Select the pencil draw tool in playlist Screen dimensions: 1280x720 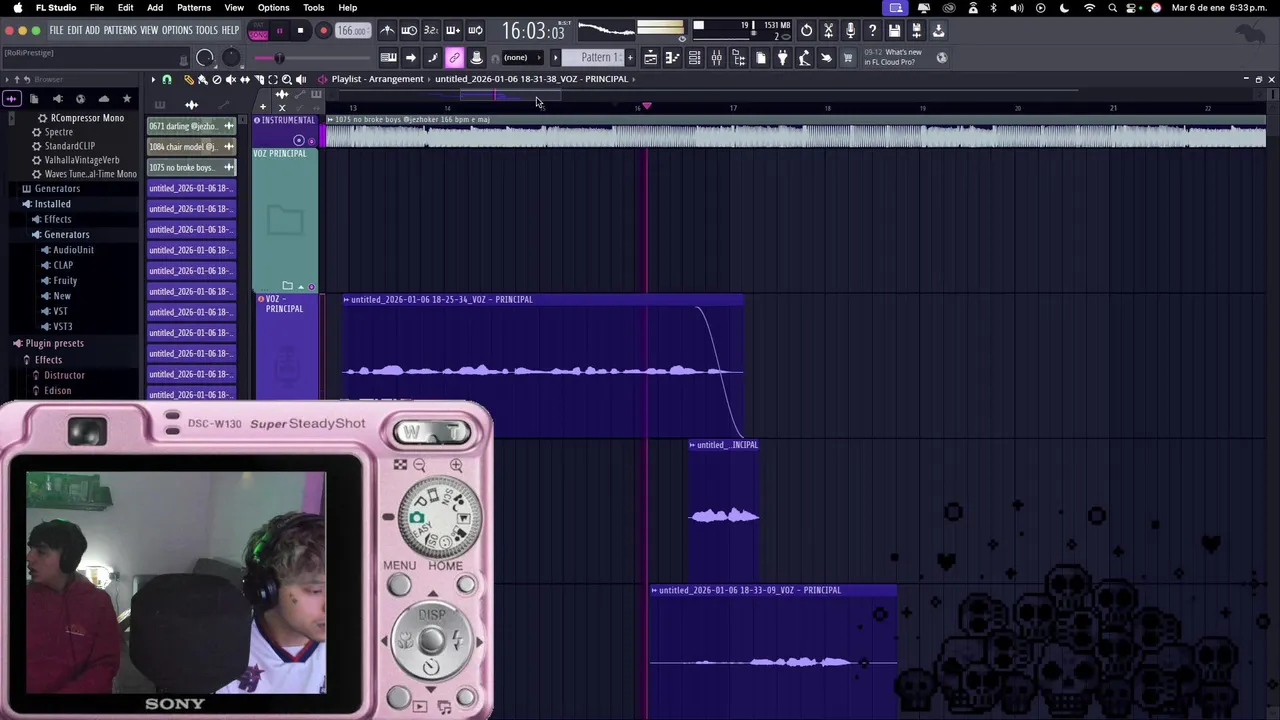[x=188, y=79]
